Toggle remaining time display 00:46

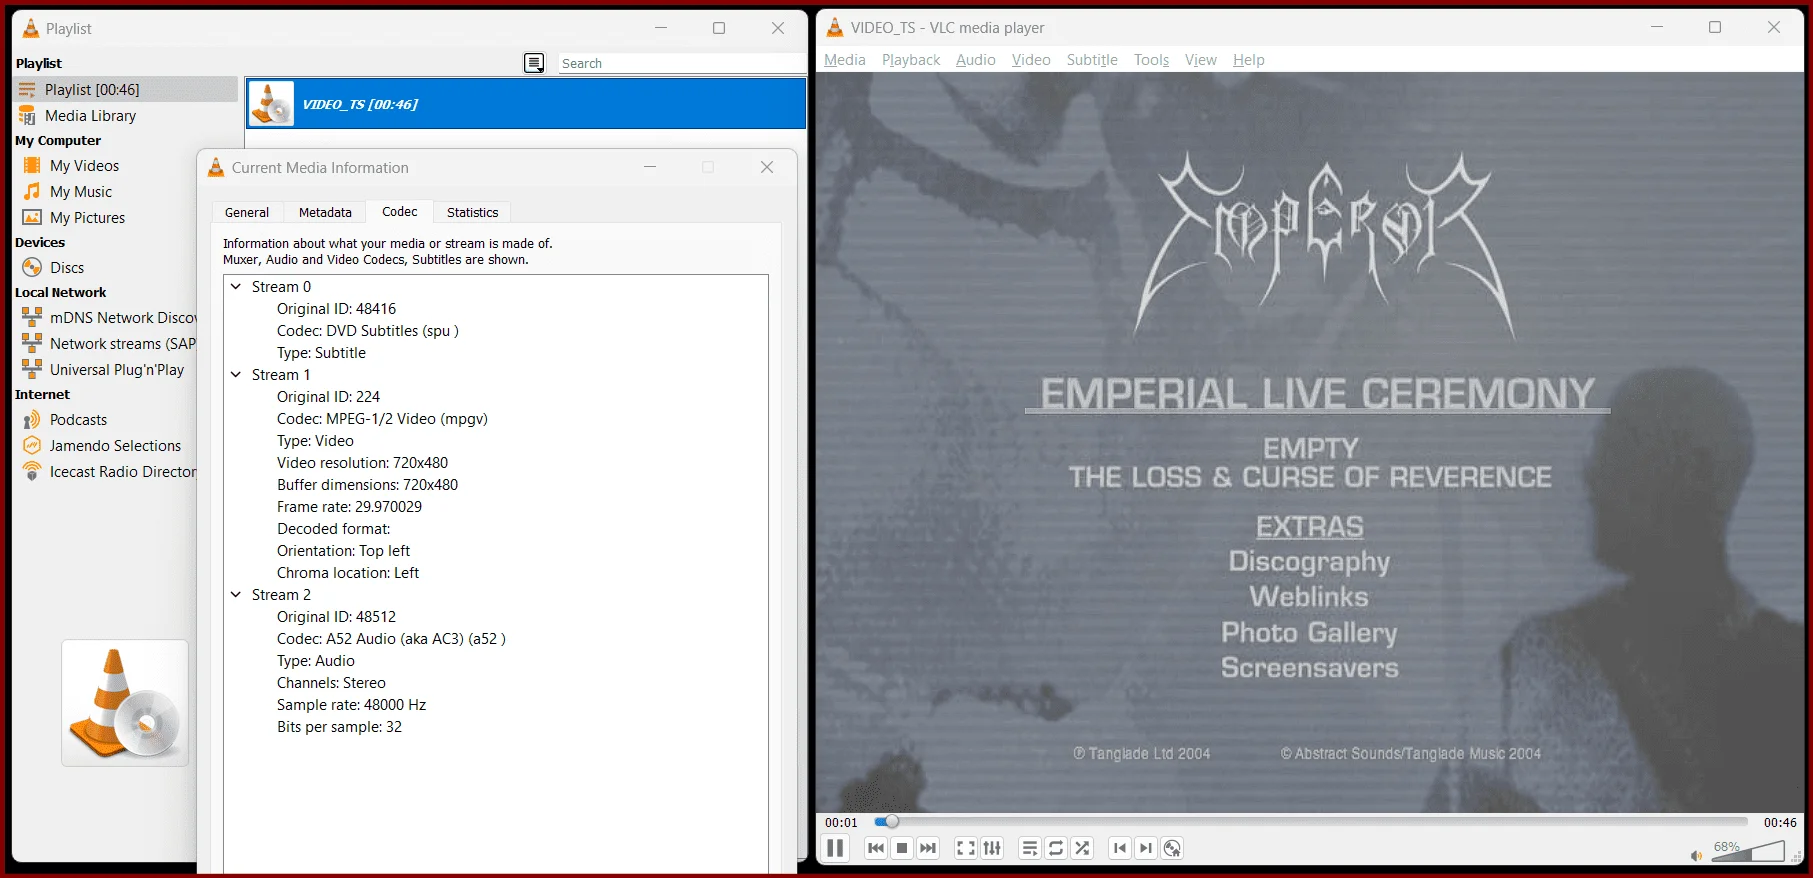pyautogui.click(x=1780, y=822)
